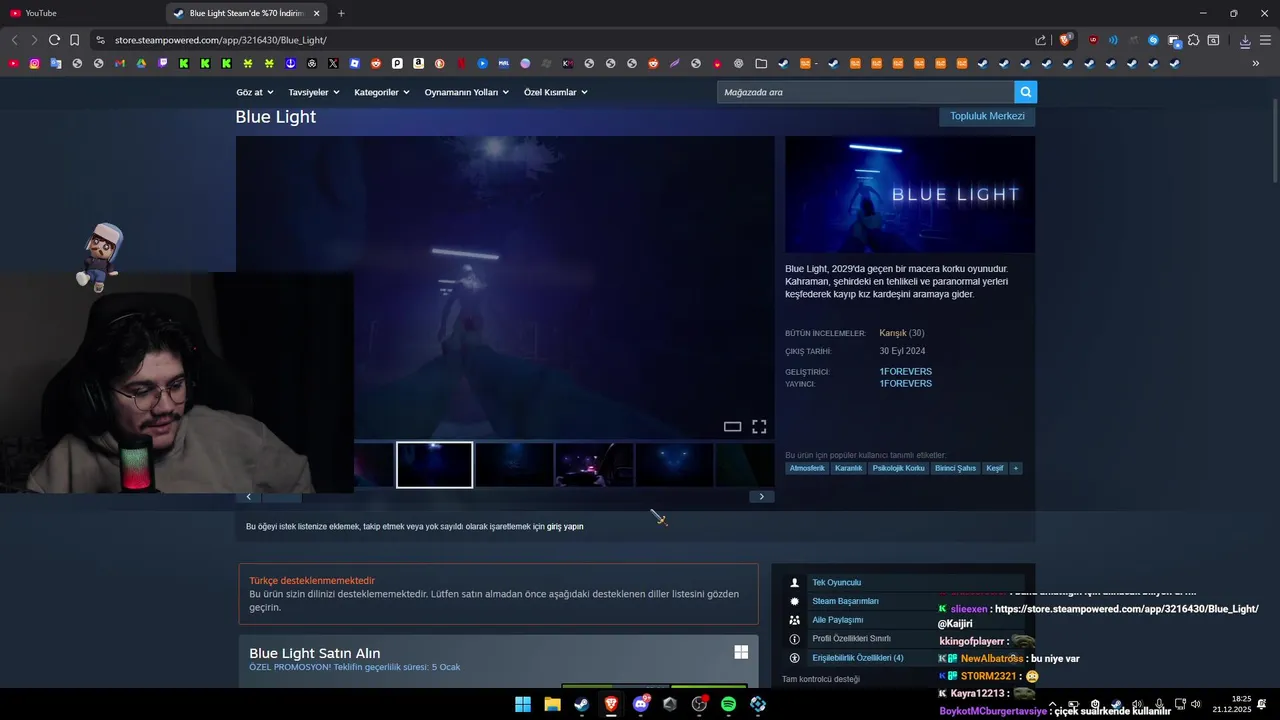Open the Gmail bookmark icon

pyautogui.click(x=120, y=63)
